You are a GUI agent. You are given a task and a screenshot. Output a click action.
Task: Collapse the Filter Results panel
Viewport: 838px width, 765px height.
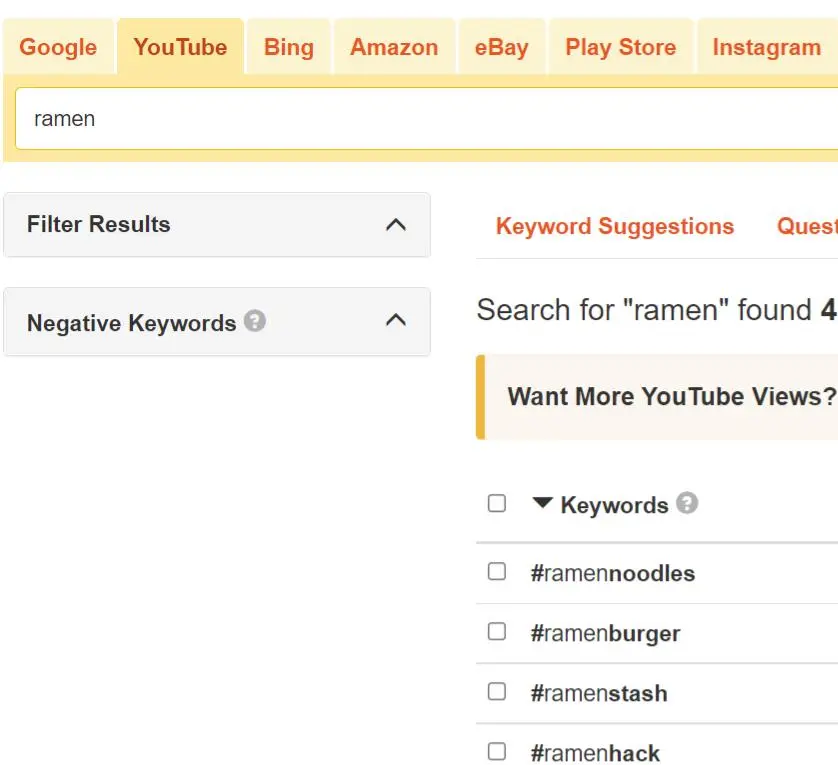397,224
